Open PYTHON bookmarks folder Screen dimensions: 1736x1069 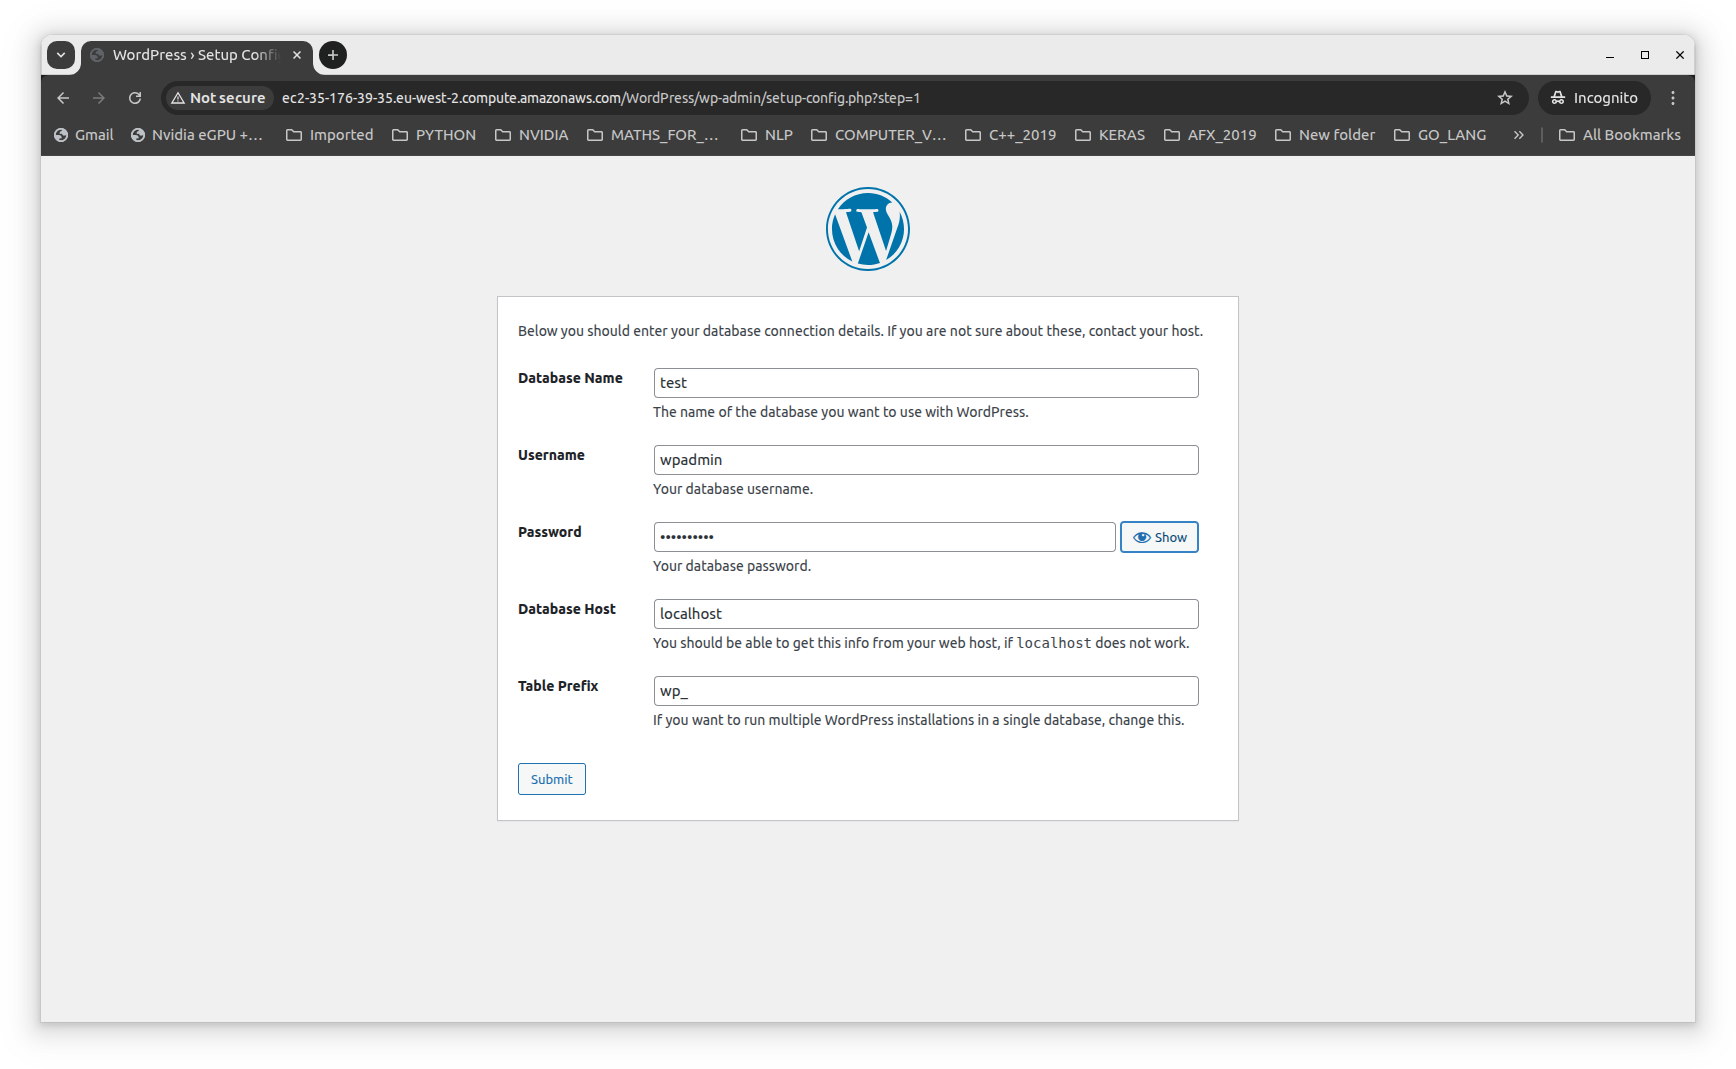click(x=434, y=135)
